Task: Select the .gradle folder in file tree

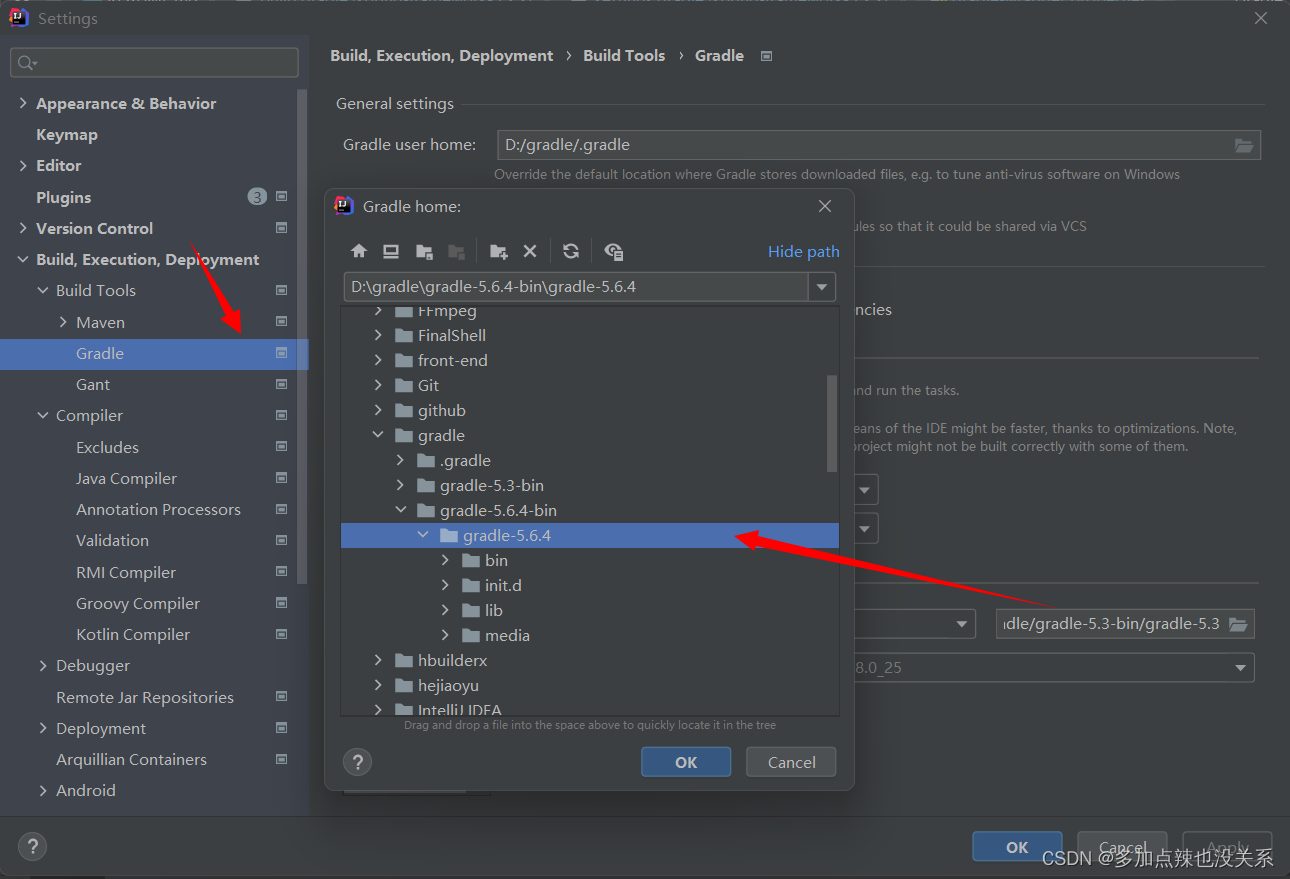Action: [465, 460]
